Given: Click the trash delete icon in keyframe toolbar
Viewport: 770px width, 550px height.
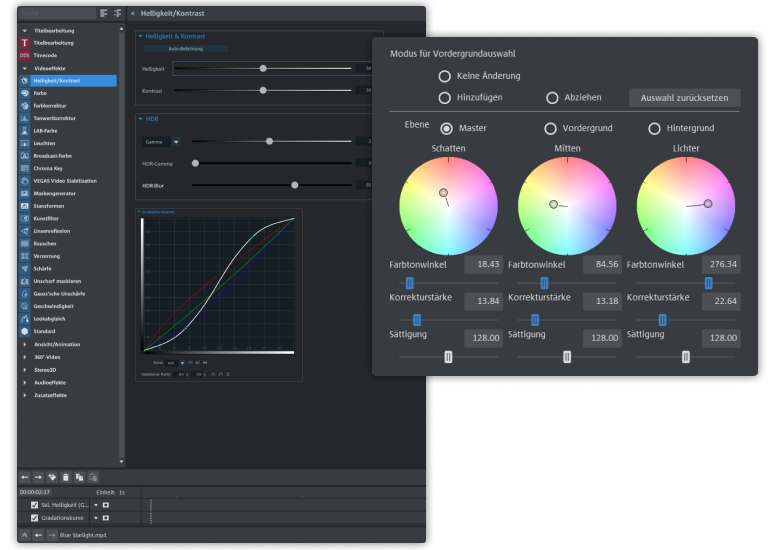Looking at the screenshot, I should point(66,477).
